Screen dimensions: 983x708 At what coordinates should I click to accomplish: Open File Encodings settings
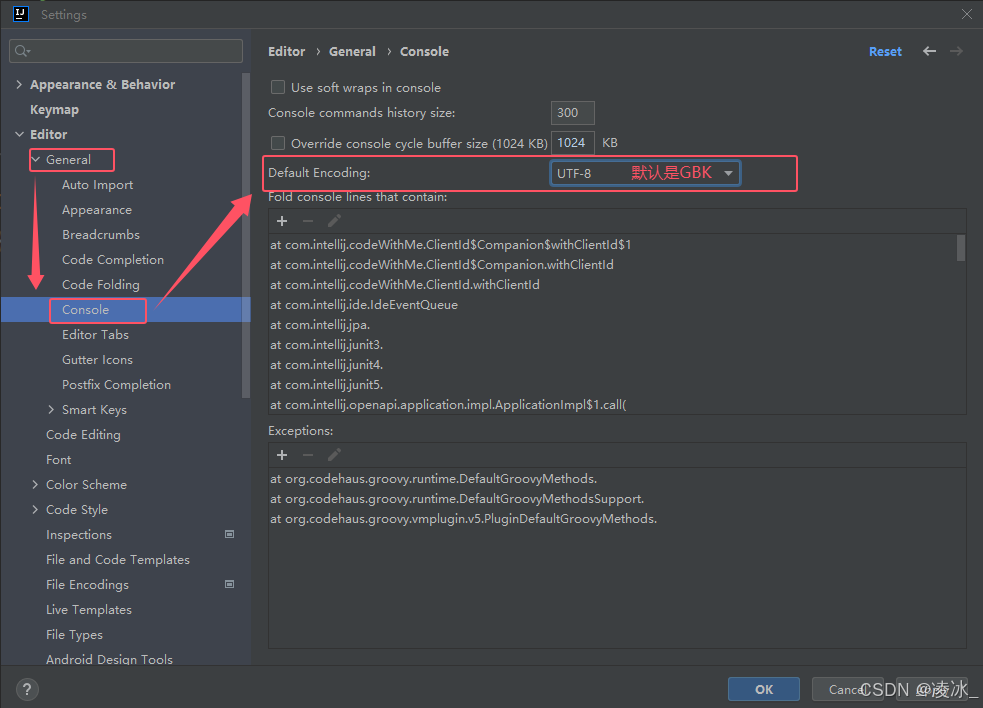pos(87,585)
